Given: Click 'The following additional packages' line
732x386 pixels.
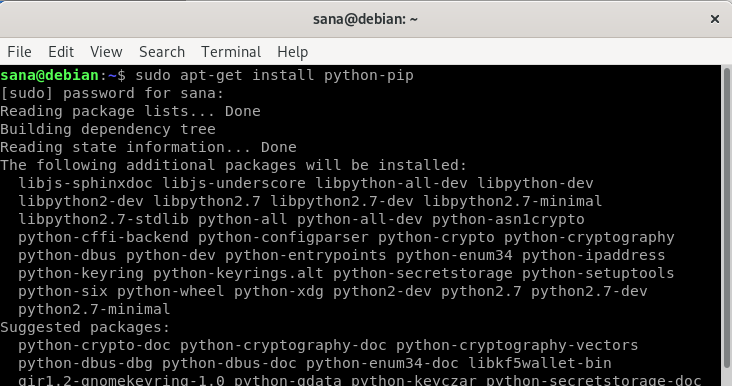Looking at the screenshot, I should click(x=233, y=165).
